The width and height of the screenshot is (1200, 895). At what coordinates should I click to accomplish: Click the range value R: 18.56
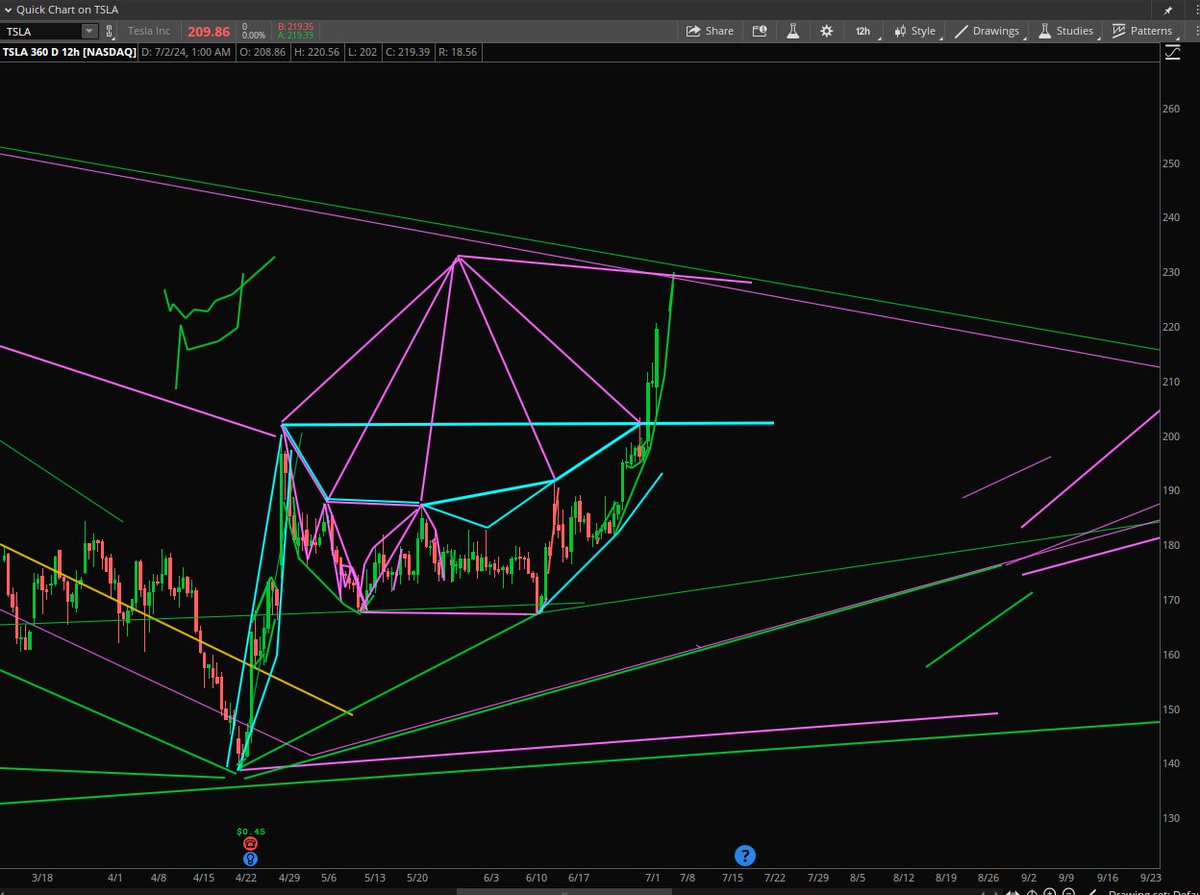(x=458, y=51)
